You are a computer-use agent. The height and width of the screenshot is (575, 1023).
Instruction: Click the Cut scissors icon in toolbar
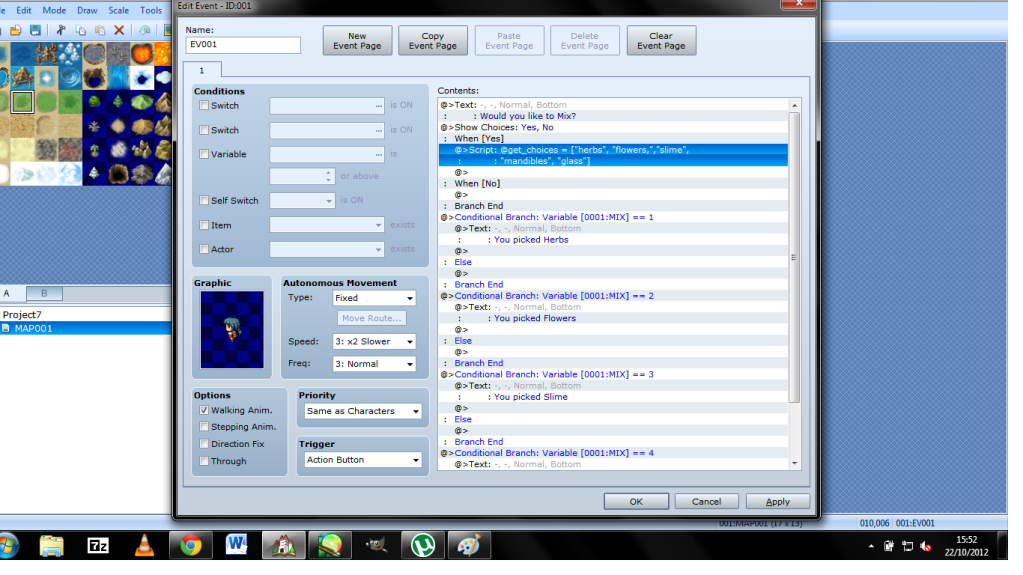61,31
